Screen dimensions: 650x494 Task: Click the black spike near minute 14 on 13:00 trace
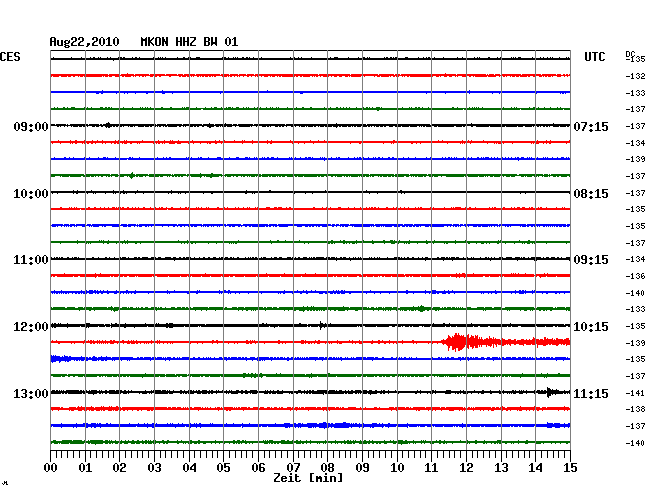551,392
